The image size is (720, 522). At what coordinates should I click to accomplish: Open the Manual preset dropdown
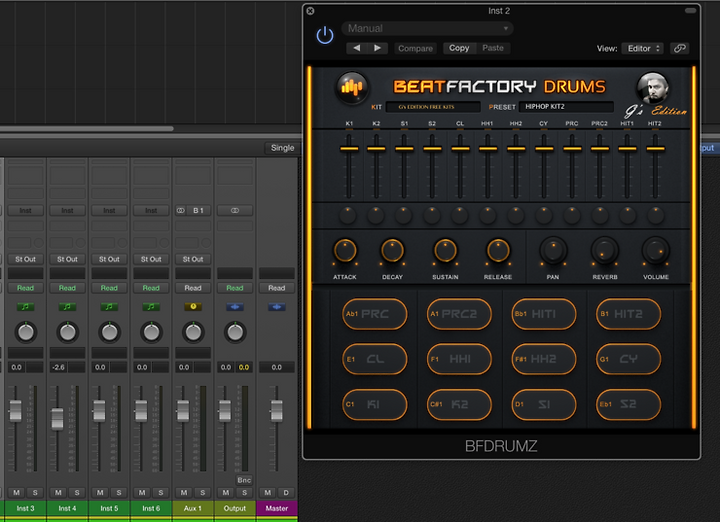[427, 28]
